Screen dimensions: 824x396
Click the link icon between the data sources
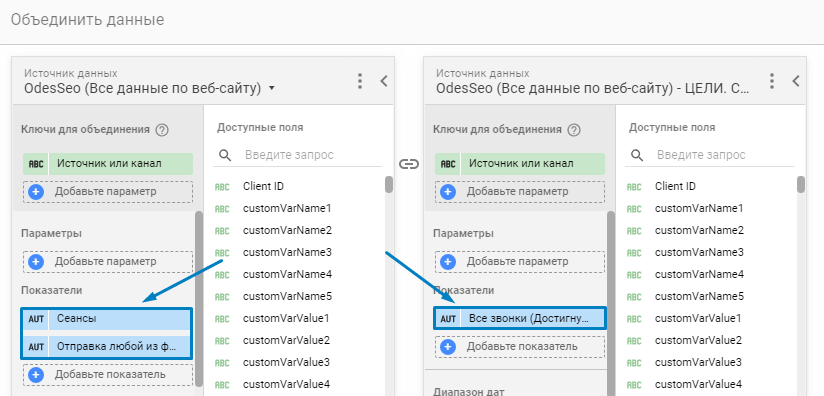409,164
